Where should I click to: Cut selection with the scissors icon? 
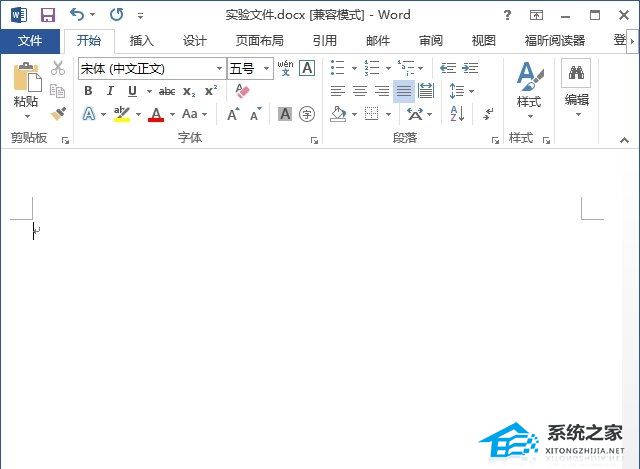tap(58, 68)
